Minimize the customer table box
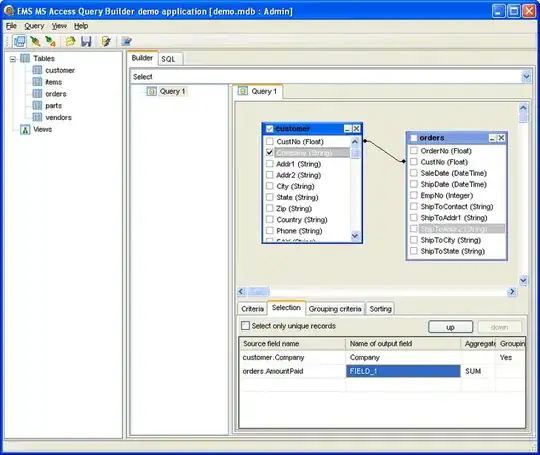Viewport: 540px width, 455px height. (347, 129)
